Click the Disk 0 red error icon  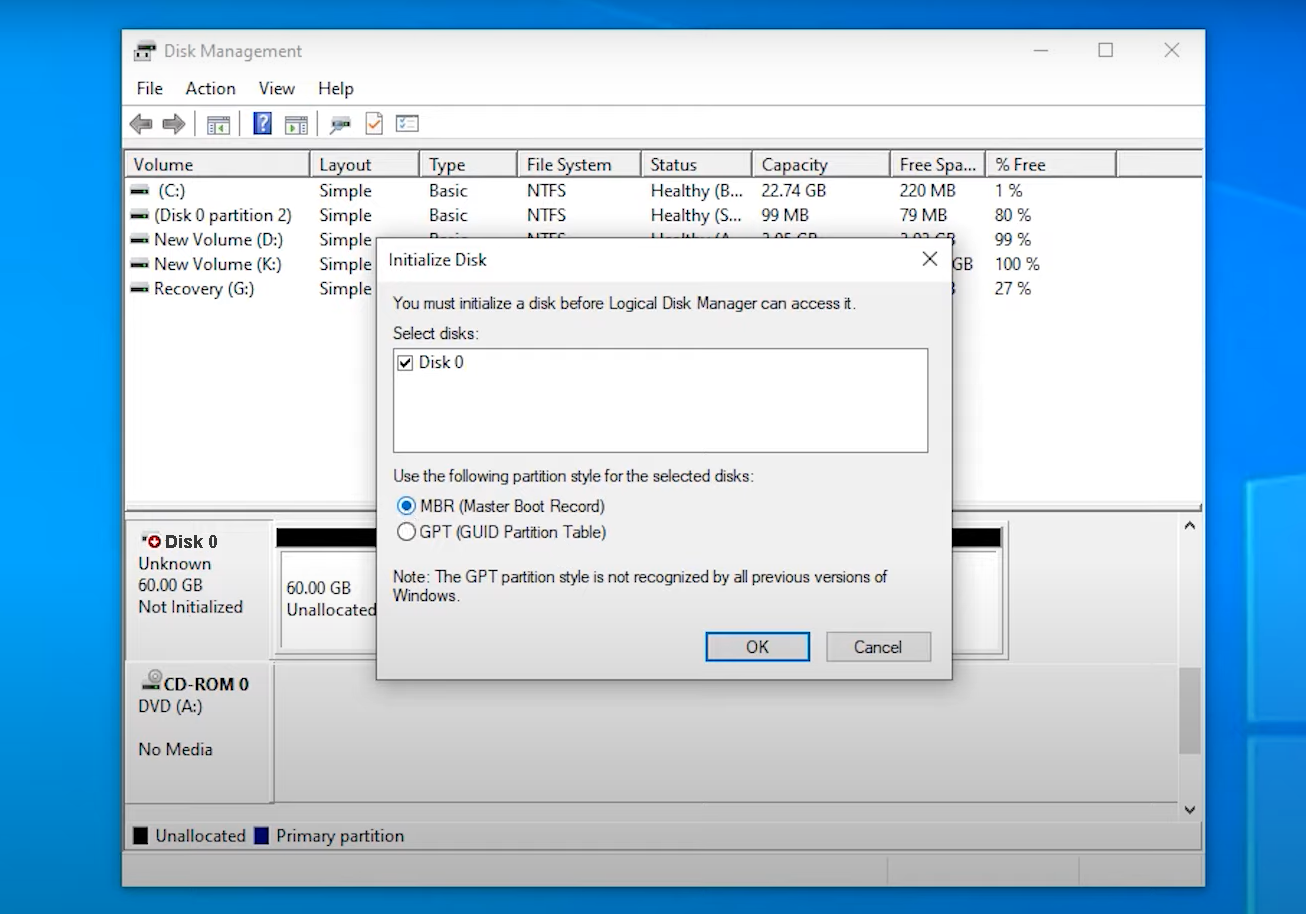[151, 541]
